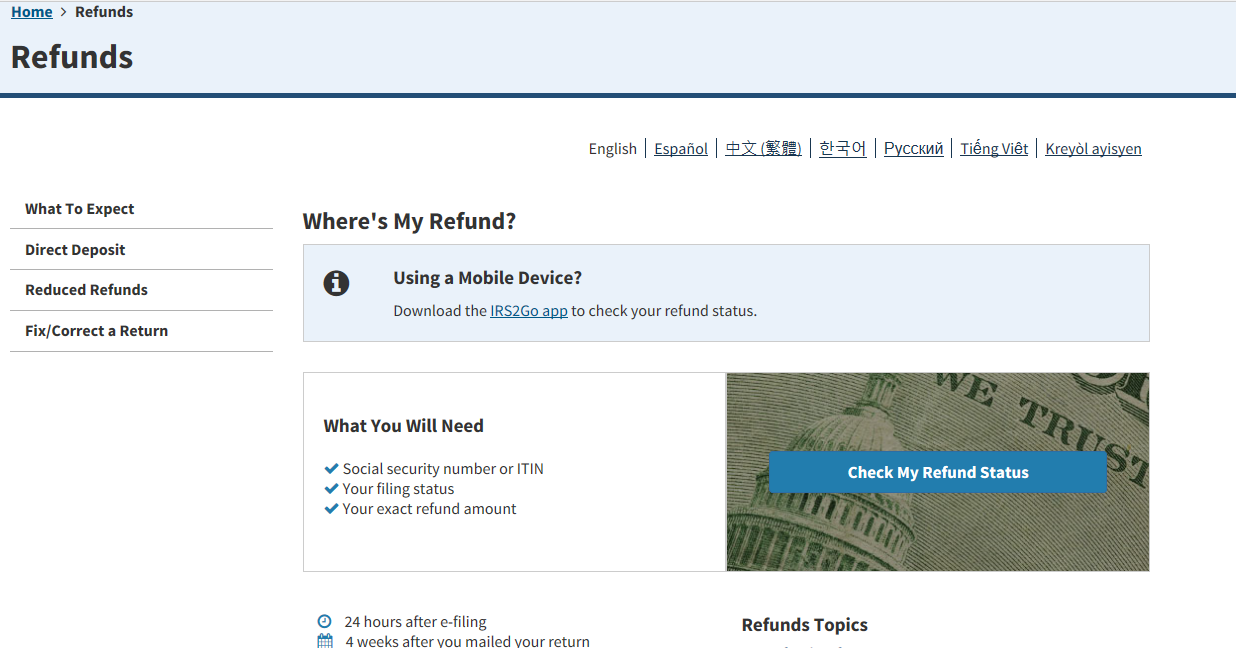Select the Korean language option
The width and height of the screenshot is (1236, 648).
click(842, 148)
